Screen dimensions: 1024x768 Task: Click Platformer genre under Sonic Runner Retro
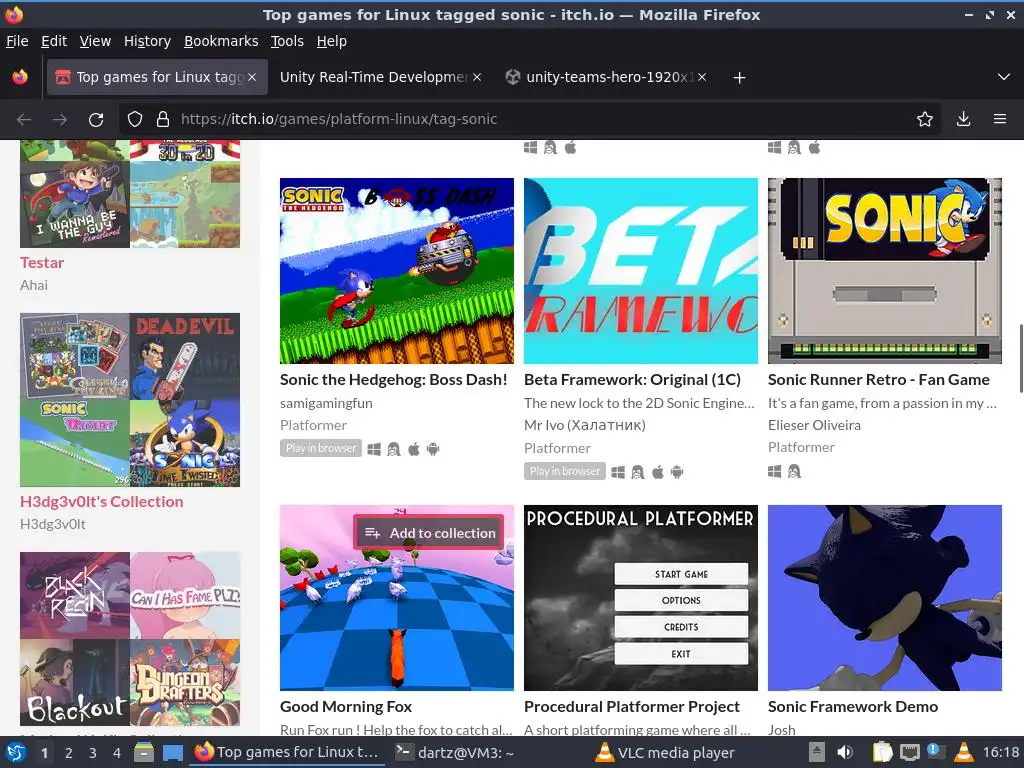801,447
